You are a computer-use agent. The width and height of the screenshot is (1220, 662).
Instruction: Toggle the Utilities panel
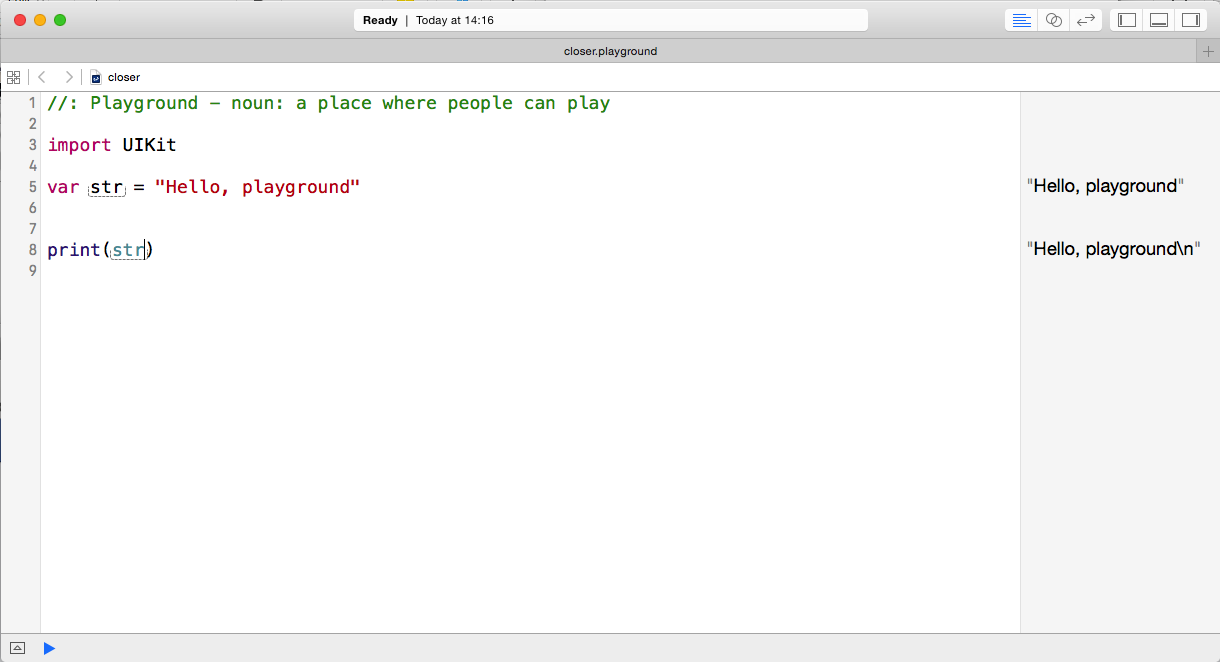coord(1191,20)
